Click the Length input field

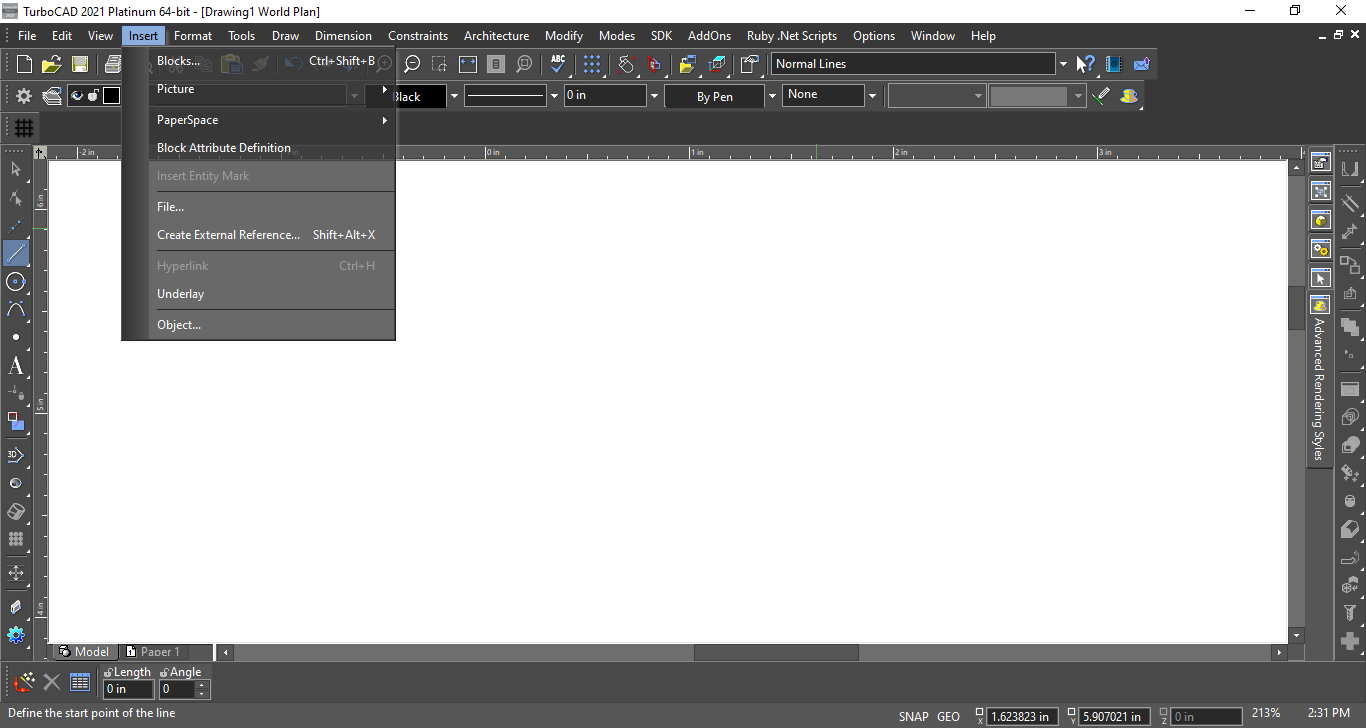(129, 689)
